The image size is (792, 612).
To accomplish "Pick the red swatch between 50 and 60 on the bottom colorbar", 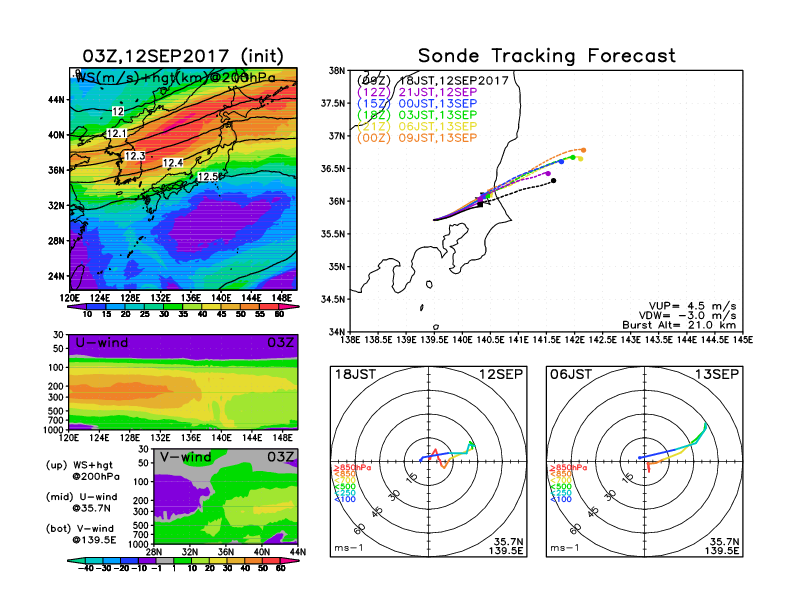I will coord(270,560).
